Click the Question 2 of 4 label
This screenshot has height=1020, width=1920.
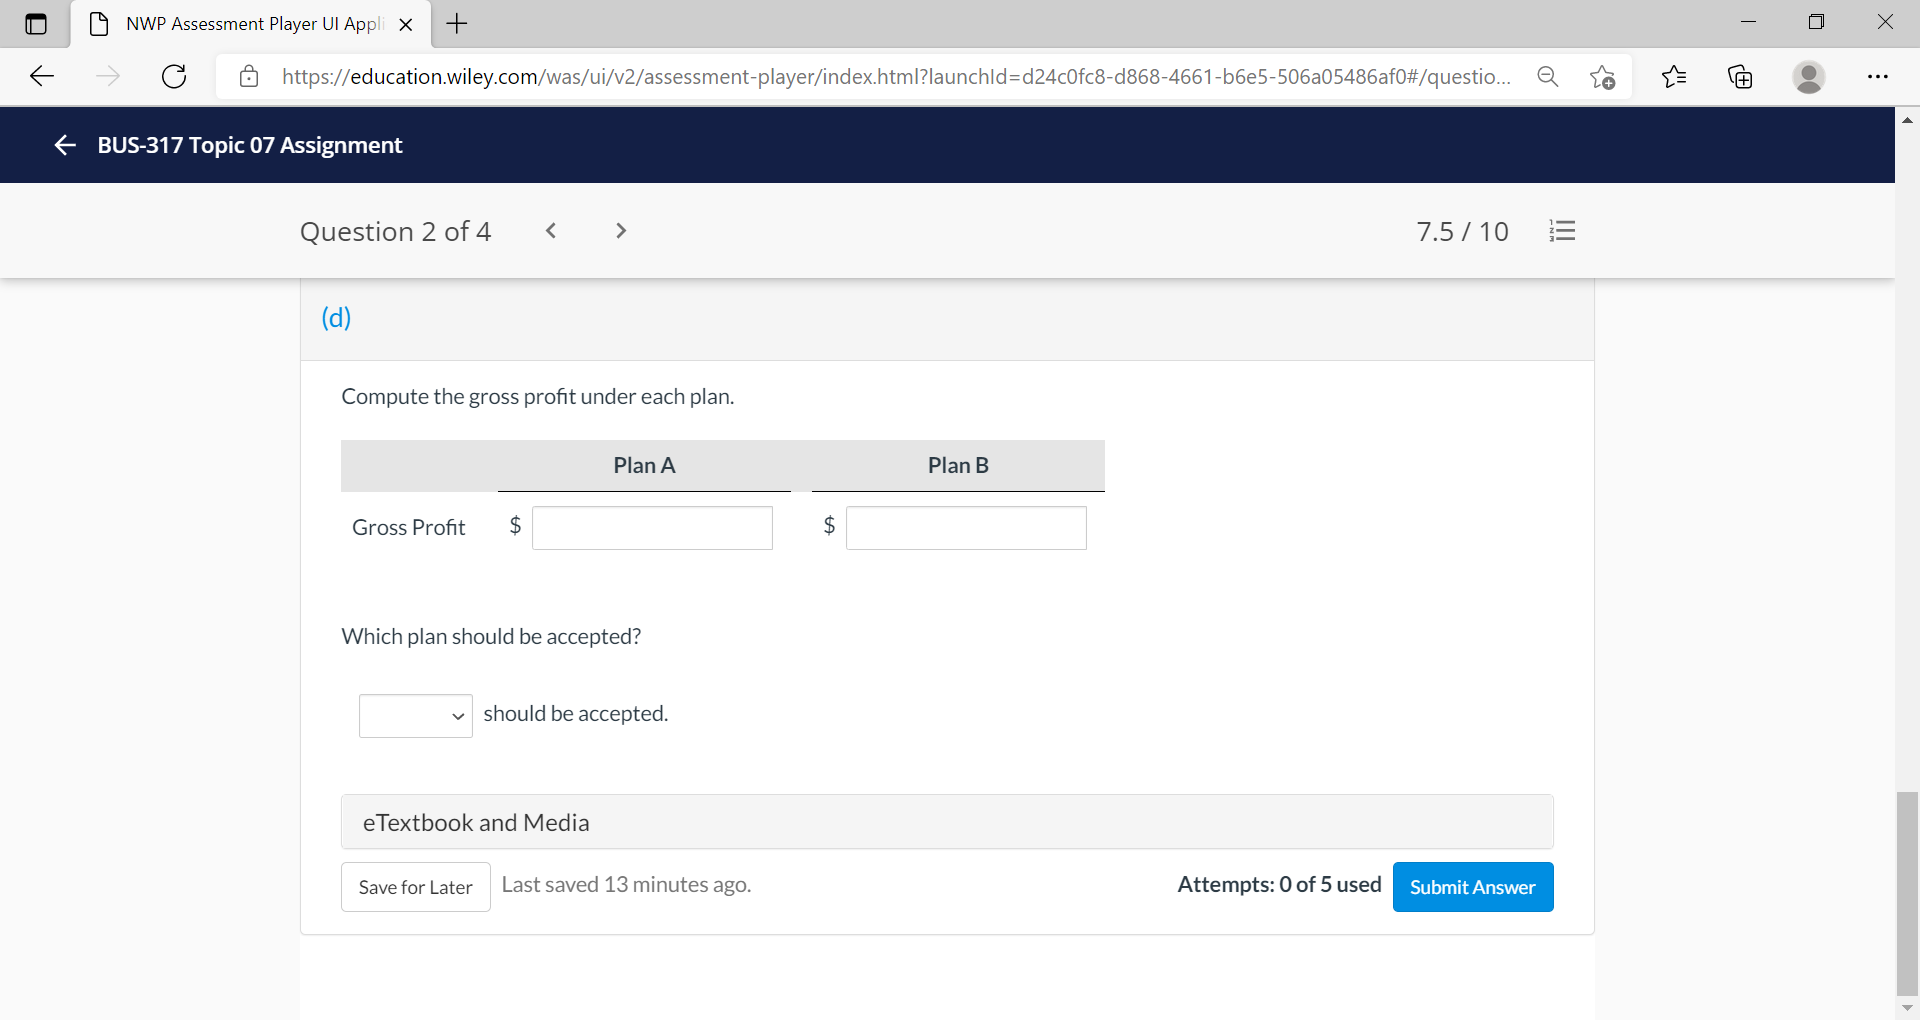click(396, 232)
